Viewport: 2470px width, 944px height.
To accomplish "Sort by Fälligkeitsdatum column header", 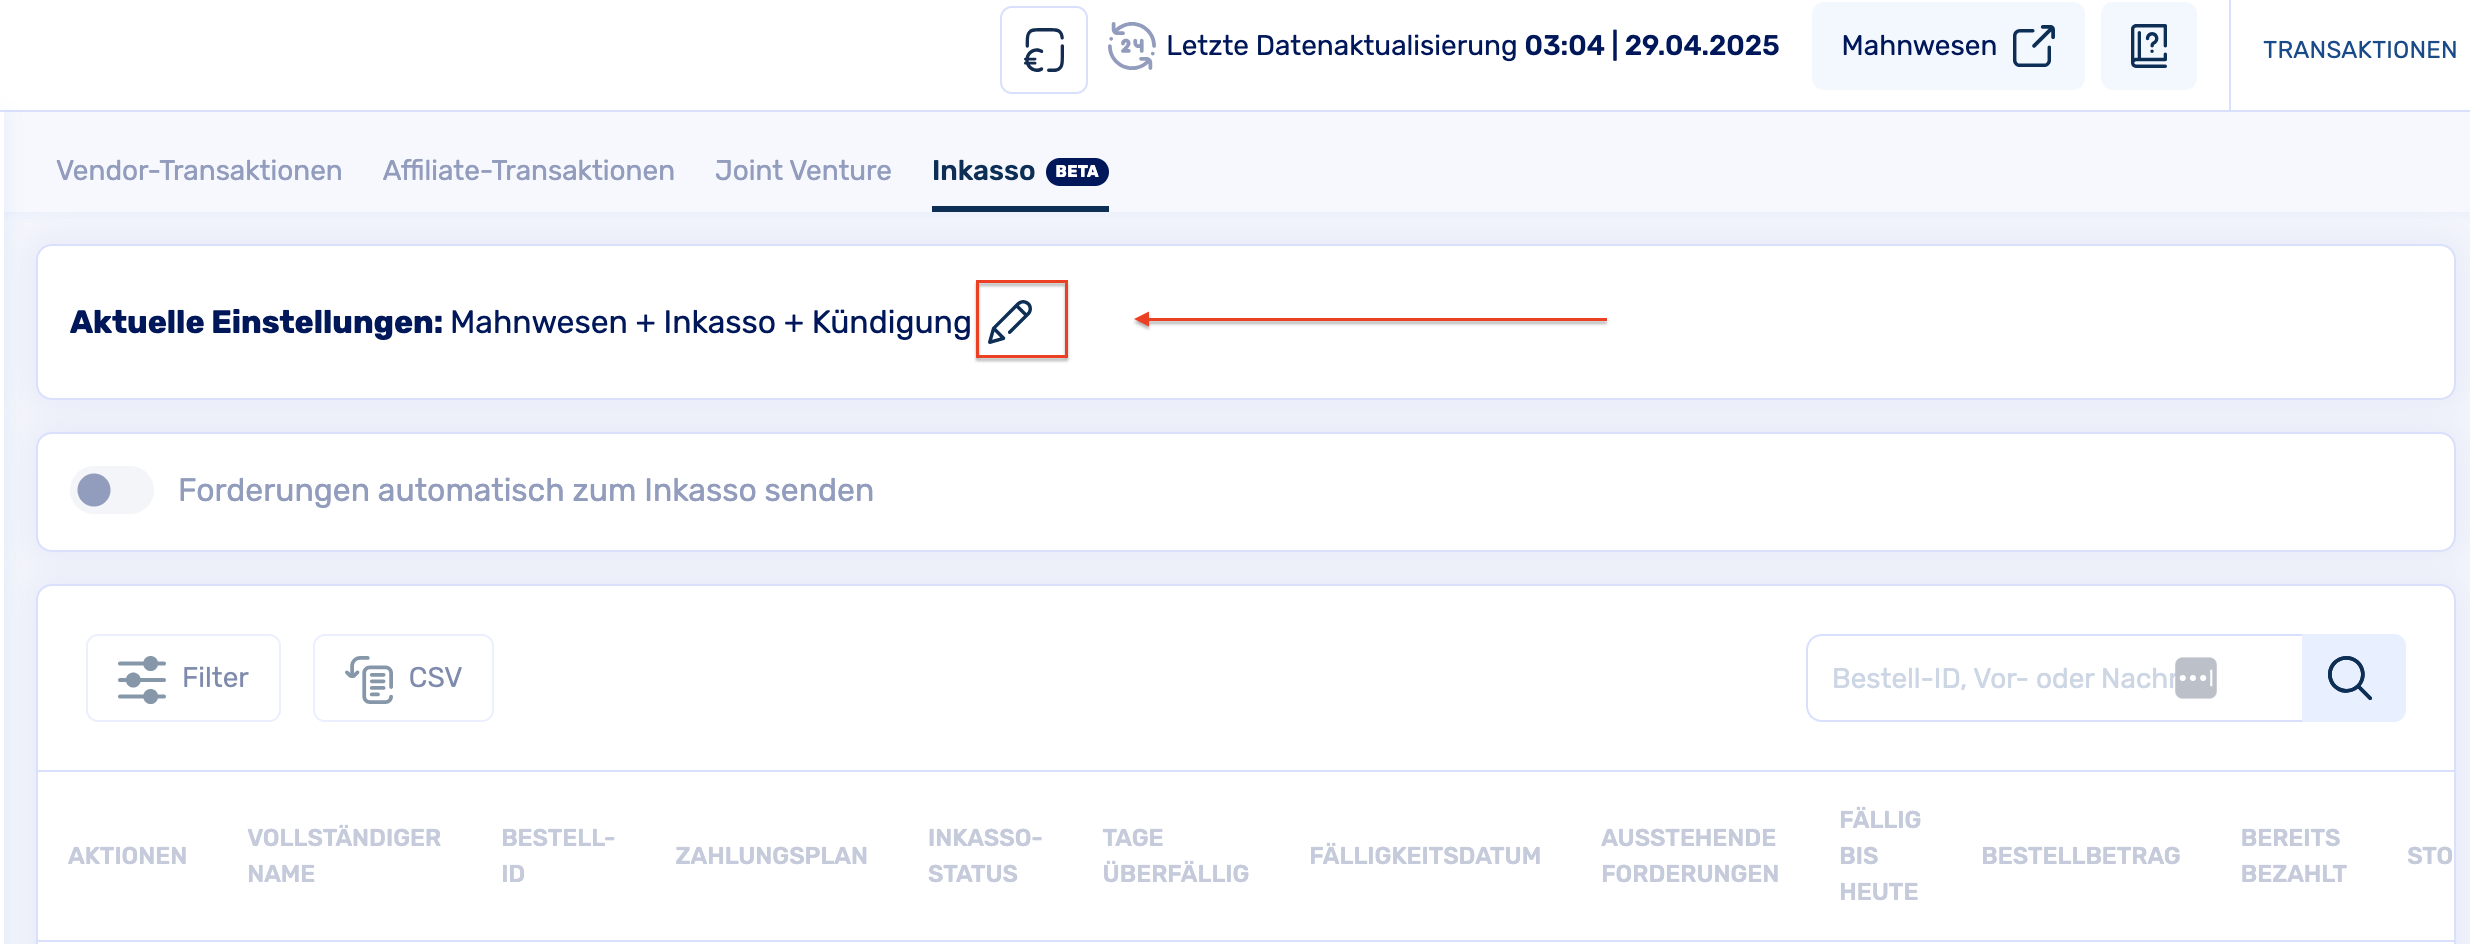I will (1424, 856).
